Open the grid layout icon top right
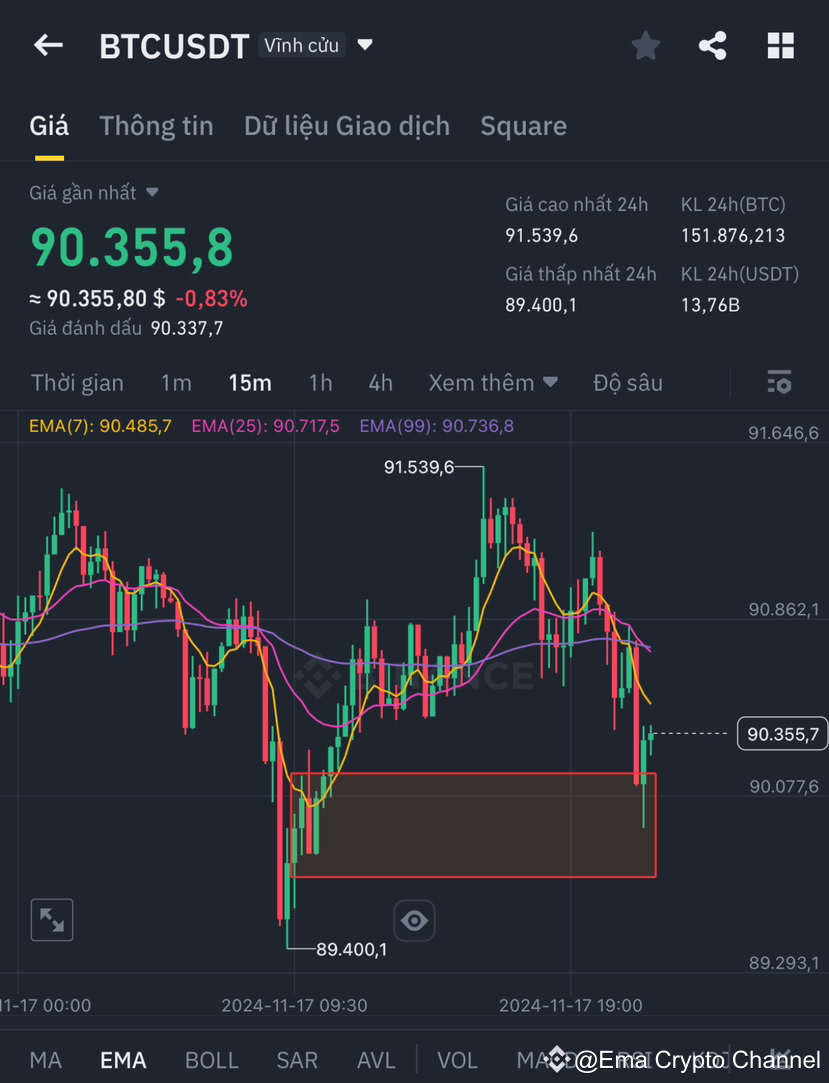 [780, 45]
